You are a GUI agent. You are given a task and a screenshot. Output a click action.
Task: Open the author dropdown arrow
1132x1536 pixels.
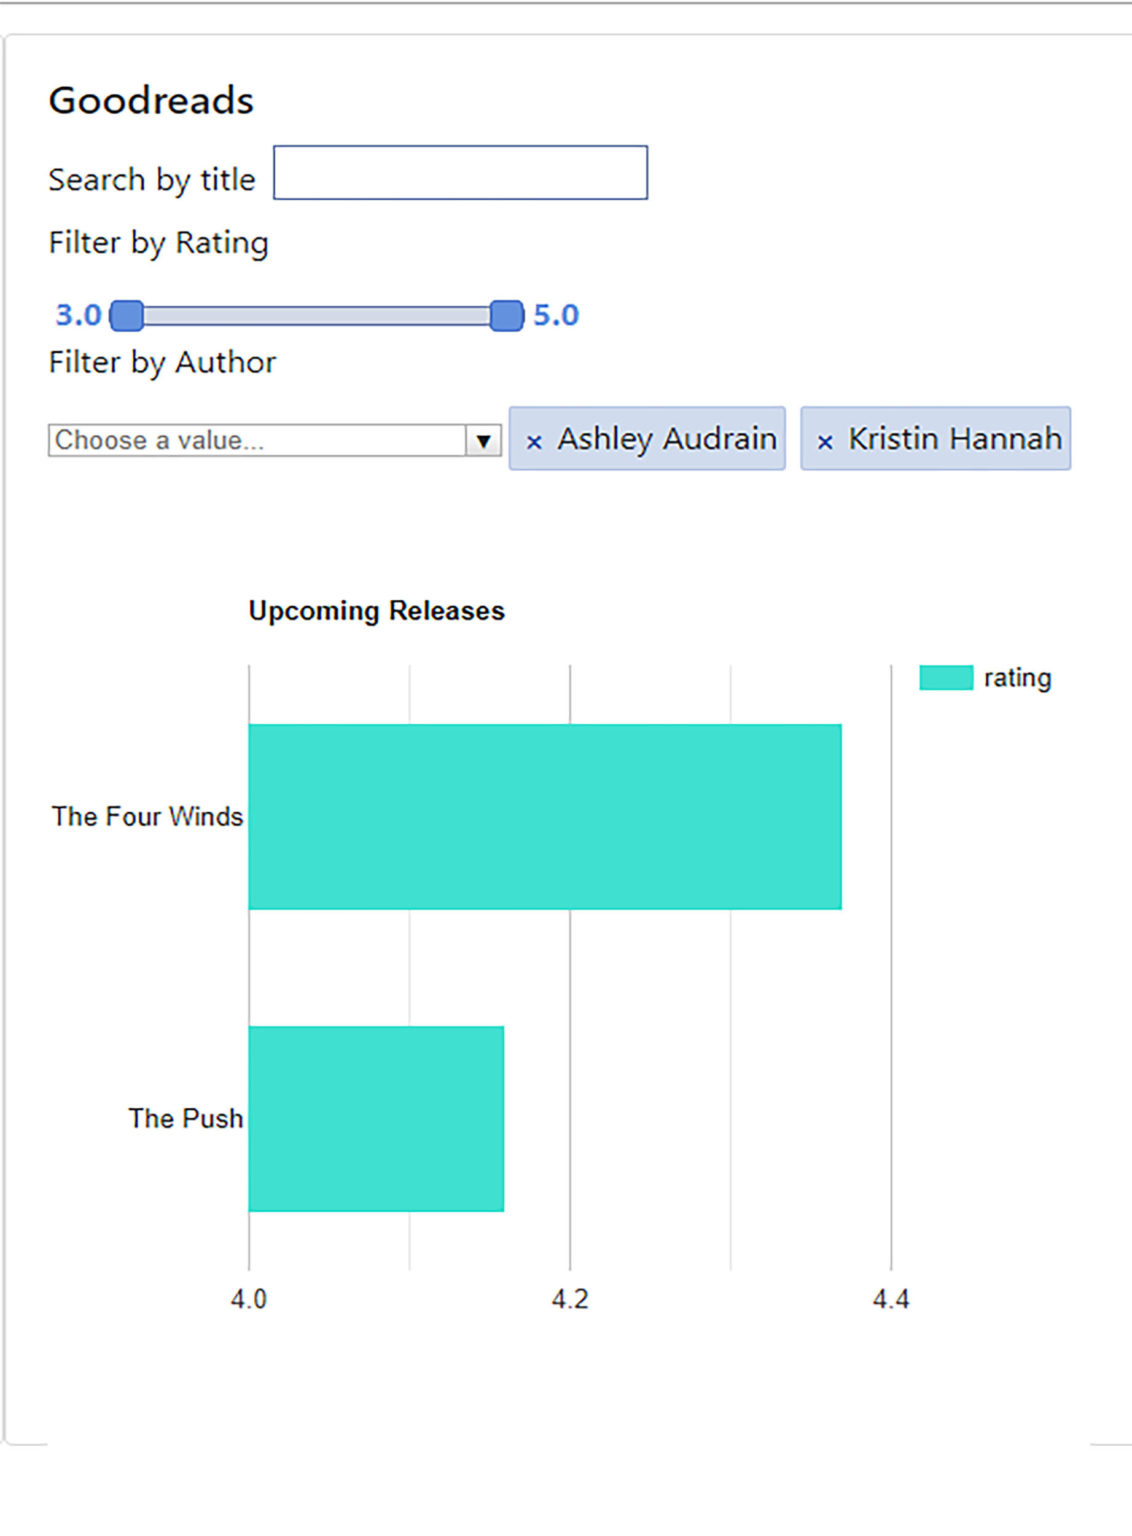coord(483,440)
